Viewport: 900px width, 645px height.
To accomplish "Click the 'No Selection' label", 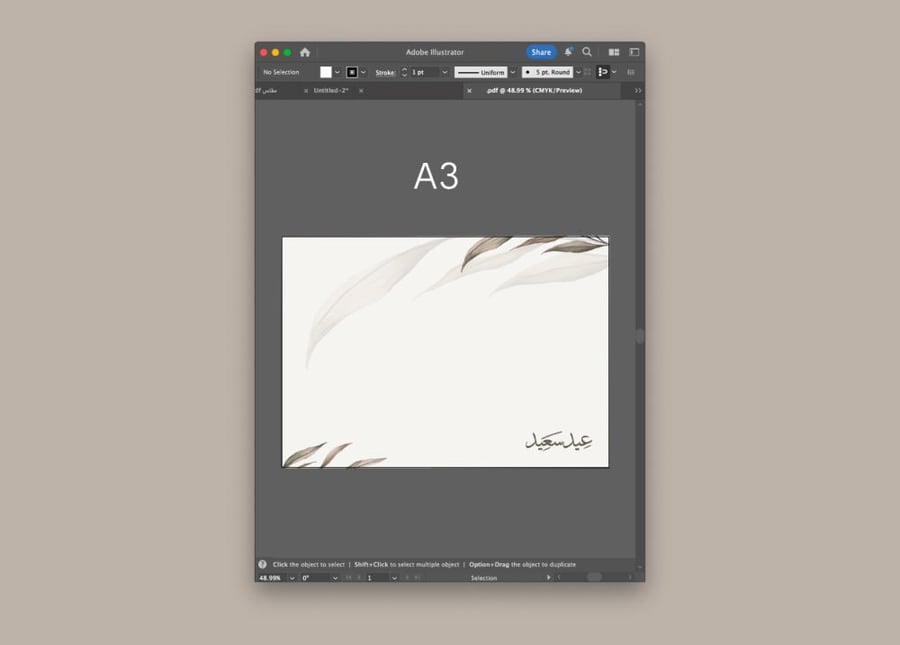I will 281,72.
